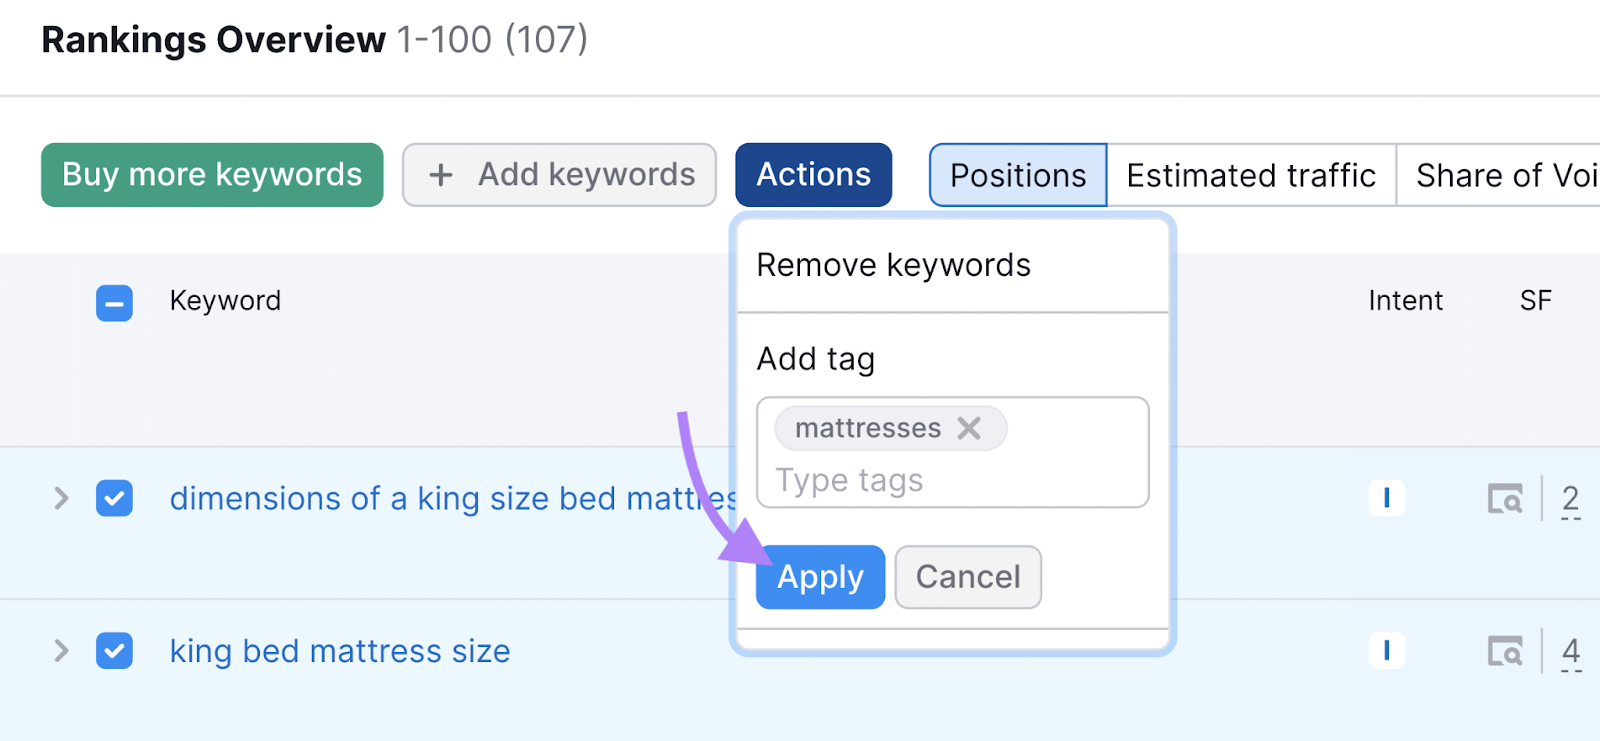Remove the mattresses tag with X
This screenshot has height=741, width=1600.
pyautogui.click(x=968, y=429)
